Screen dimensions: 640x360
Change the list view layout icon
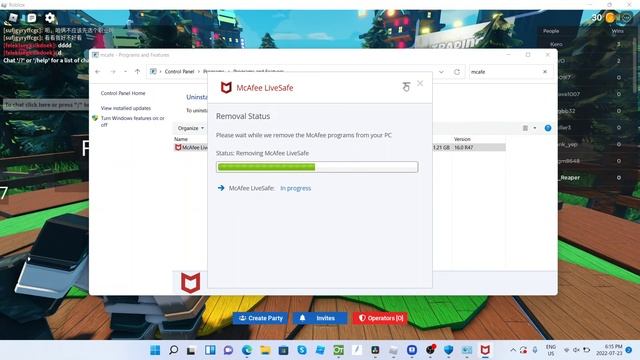point(525,128)
